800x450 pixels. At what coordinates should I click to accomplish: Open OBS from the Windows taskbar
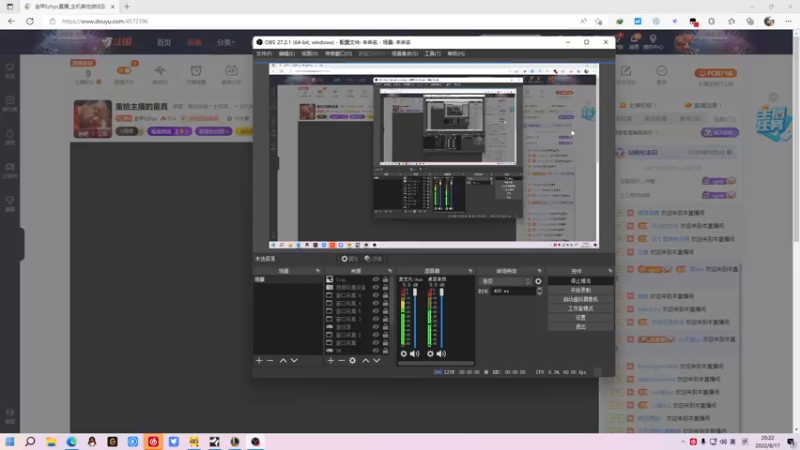(255, 442)
